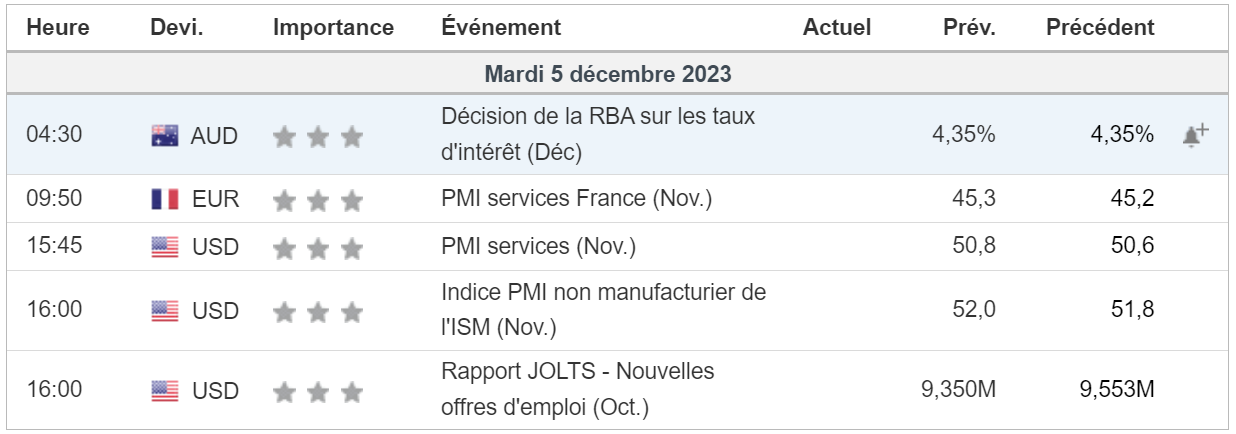Screen dimensions: 1236x434
Task: Click the importance stars for the RBA decision
Action: [x=318, y=136]
